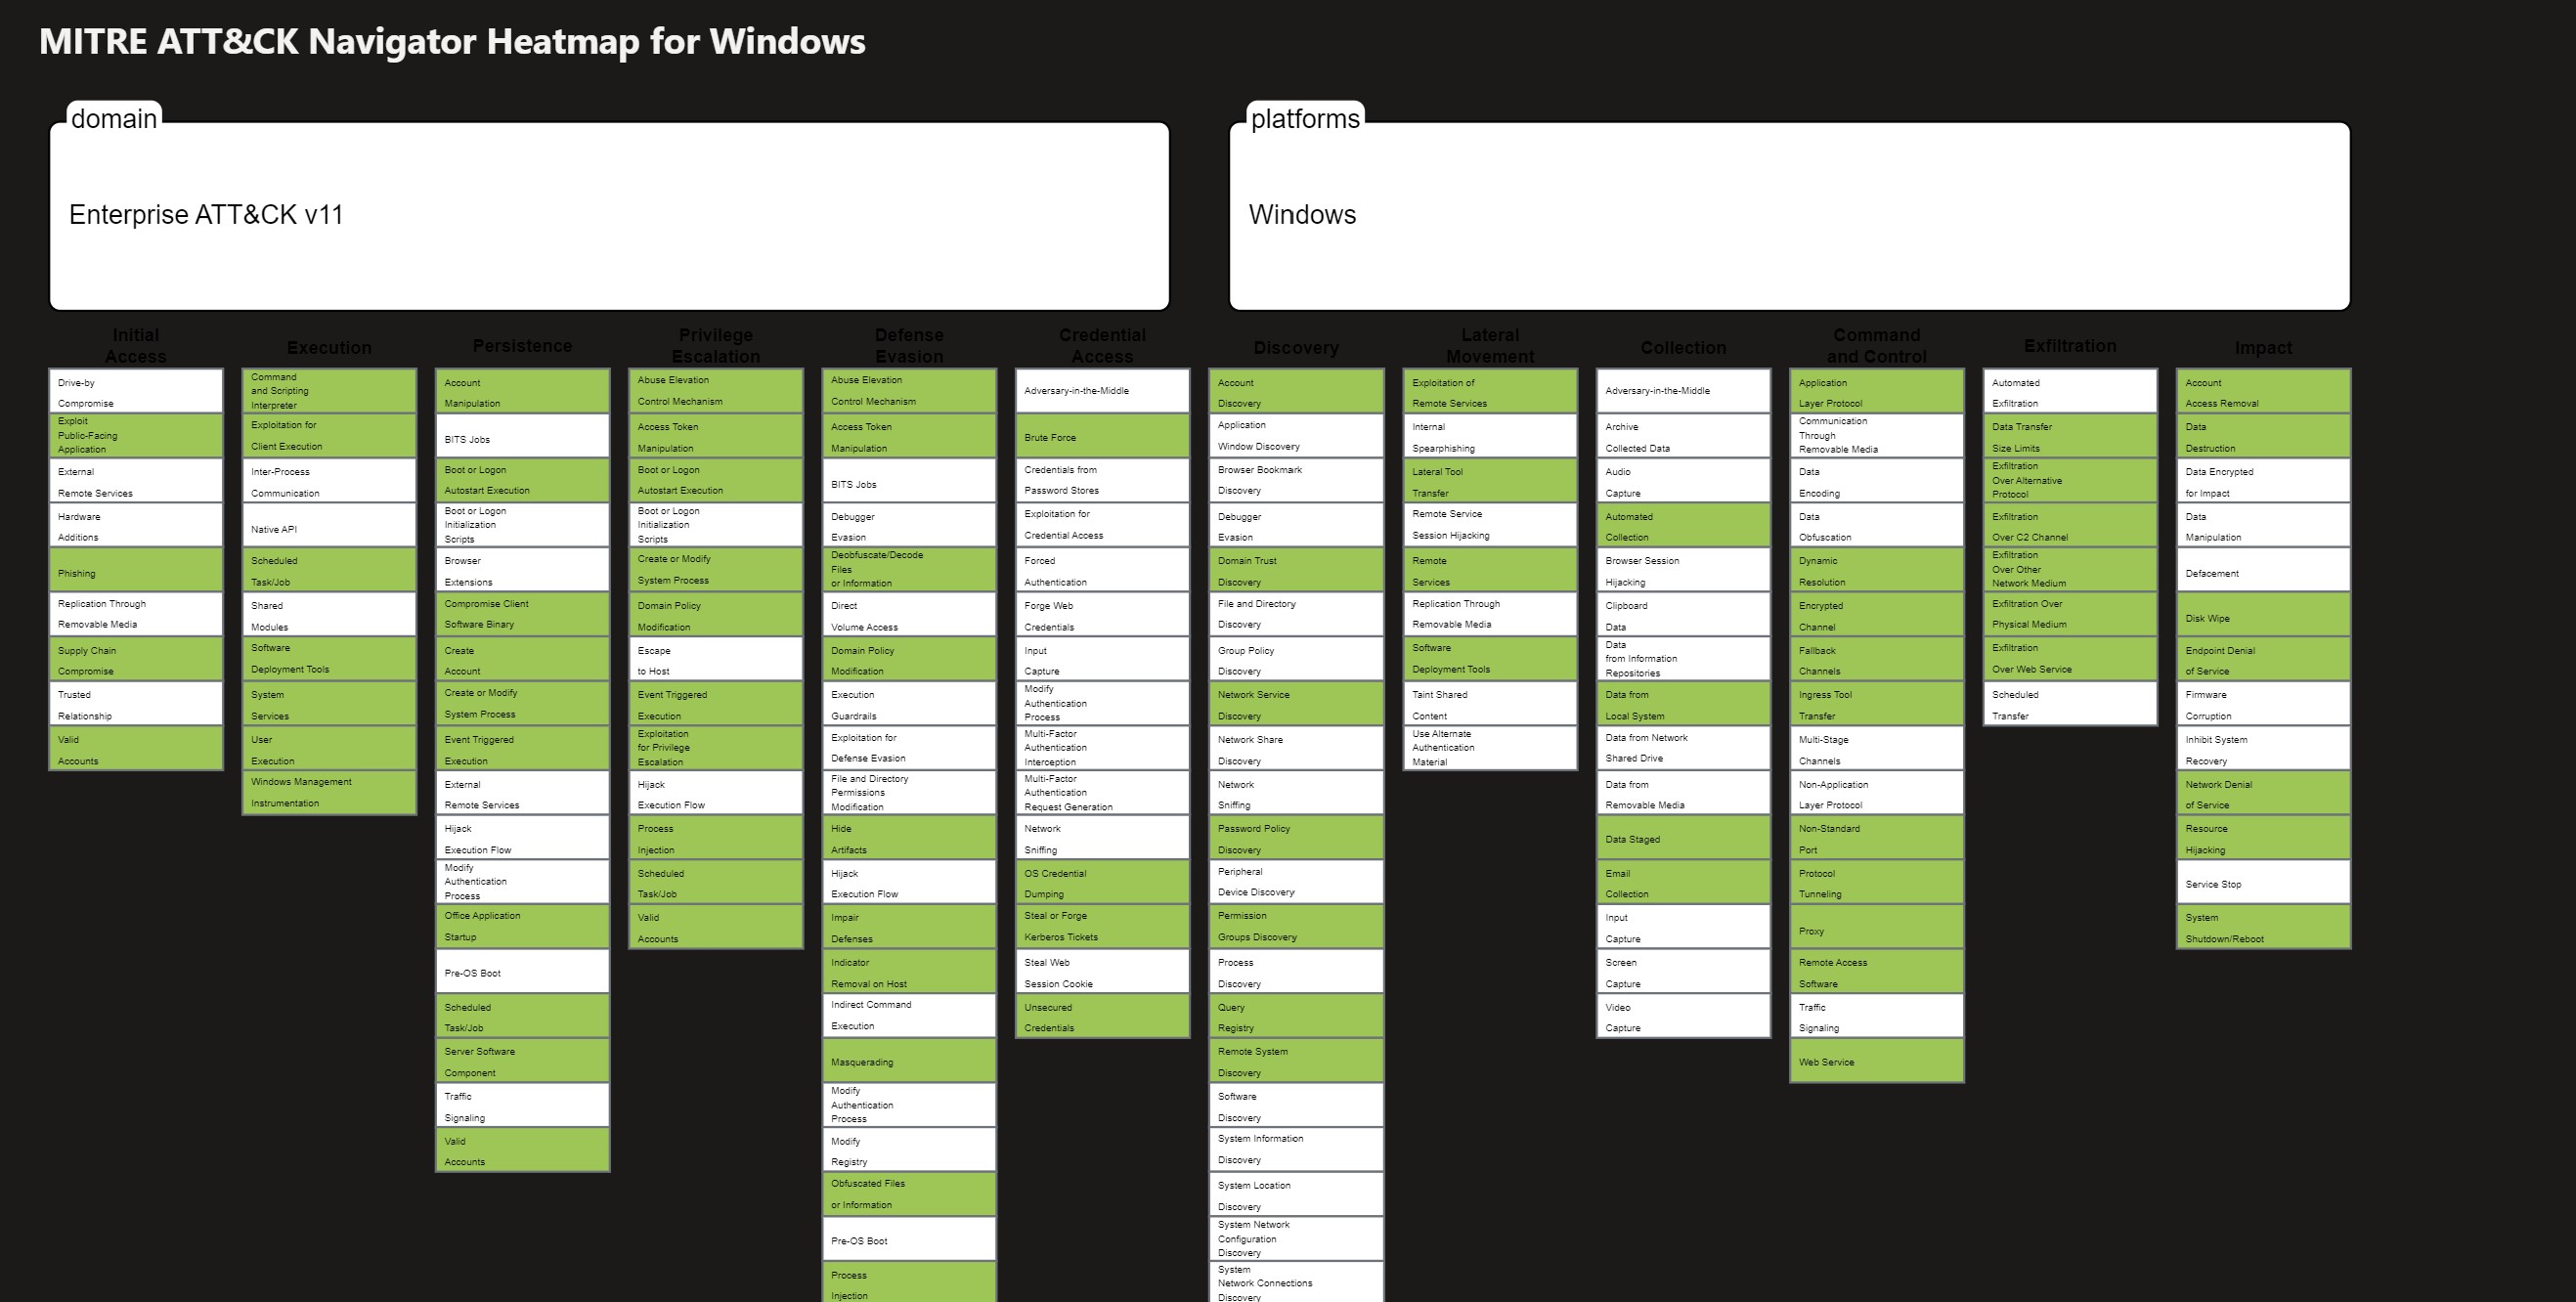Click Command and Scripting Interpreter cell
This screenshot has width=2576, height=1302.
(329, 391)
